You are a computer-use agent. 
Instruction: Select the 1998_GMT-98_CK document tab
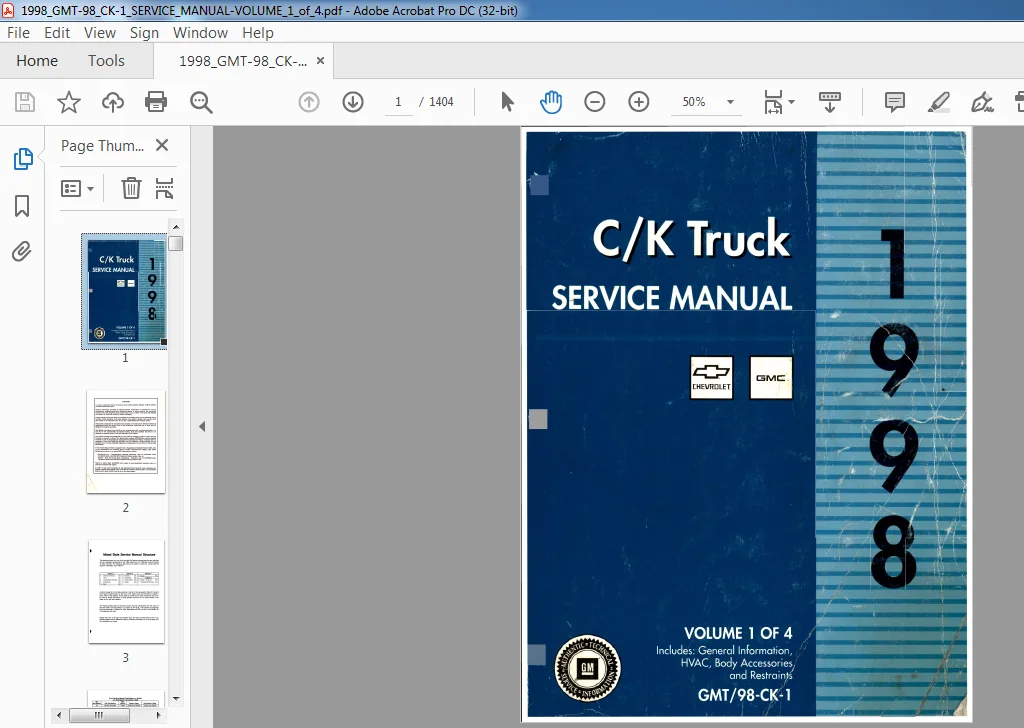click(x=243, y=61)
